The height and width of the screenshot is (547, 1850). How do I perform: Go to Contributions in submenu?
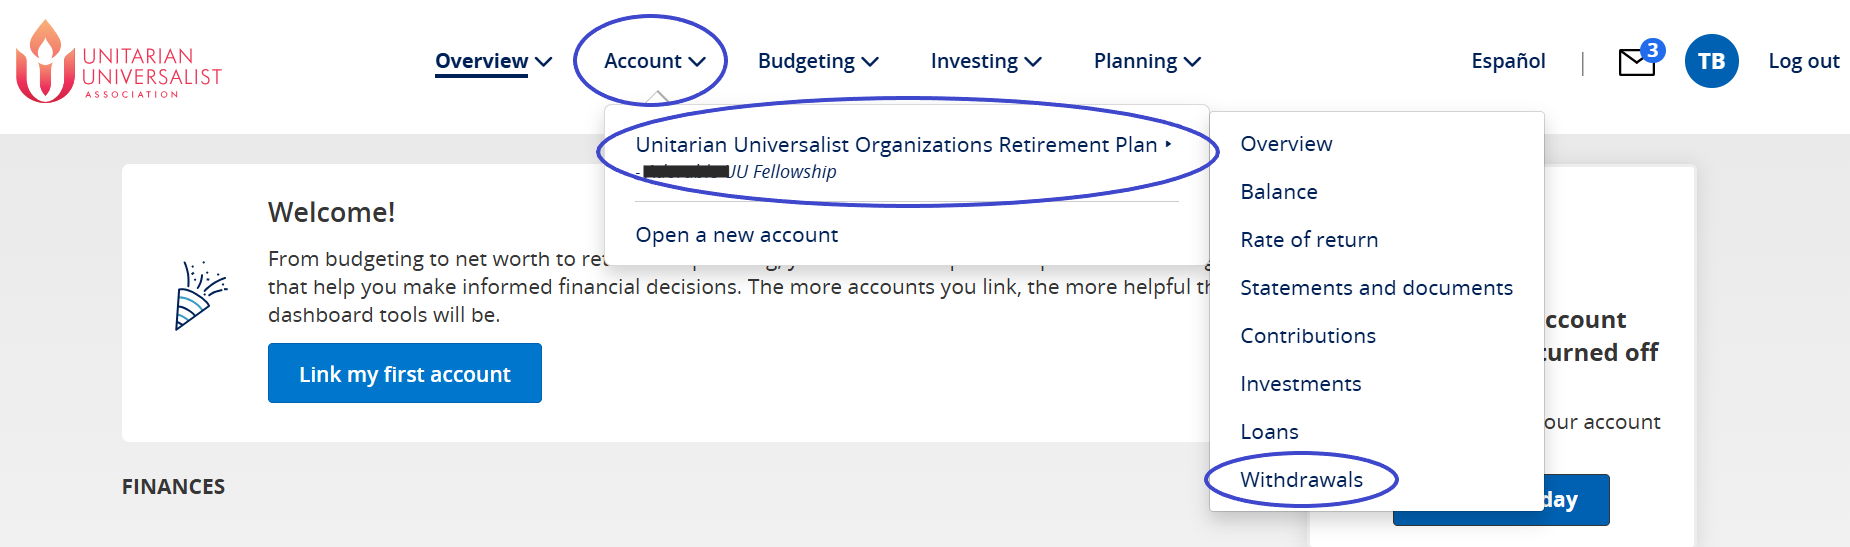coord(1308,336)
